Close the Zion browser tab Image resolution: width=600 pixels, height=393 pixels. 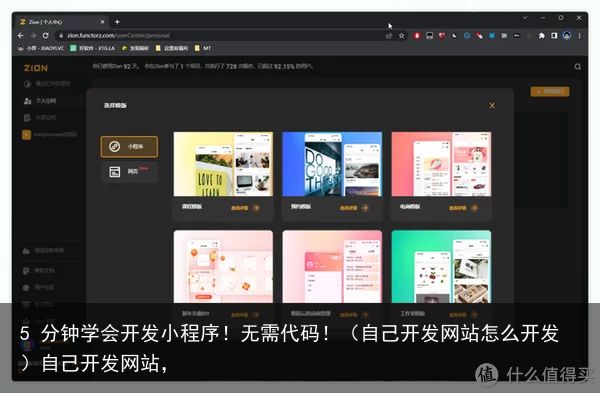point(102,22)
